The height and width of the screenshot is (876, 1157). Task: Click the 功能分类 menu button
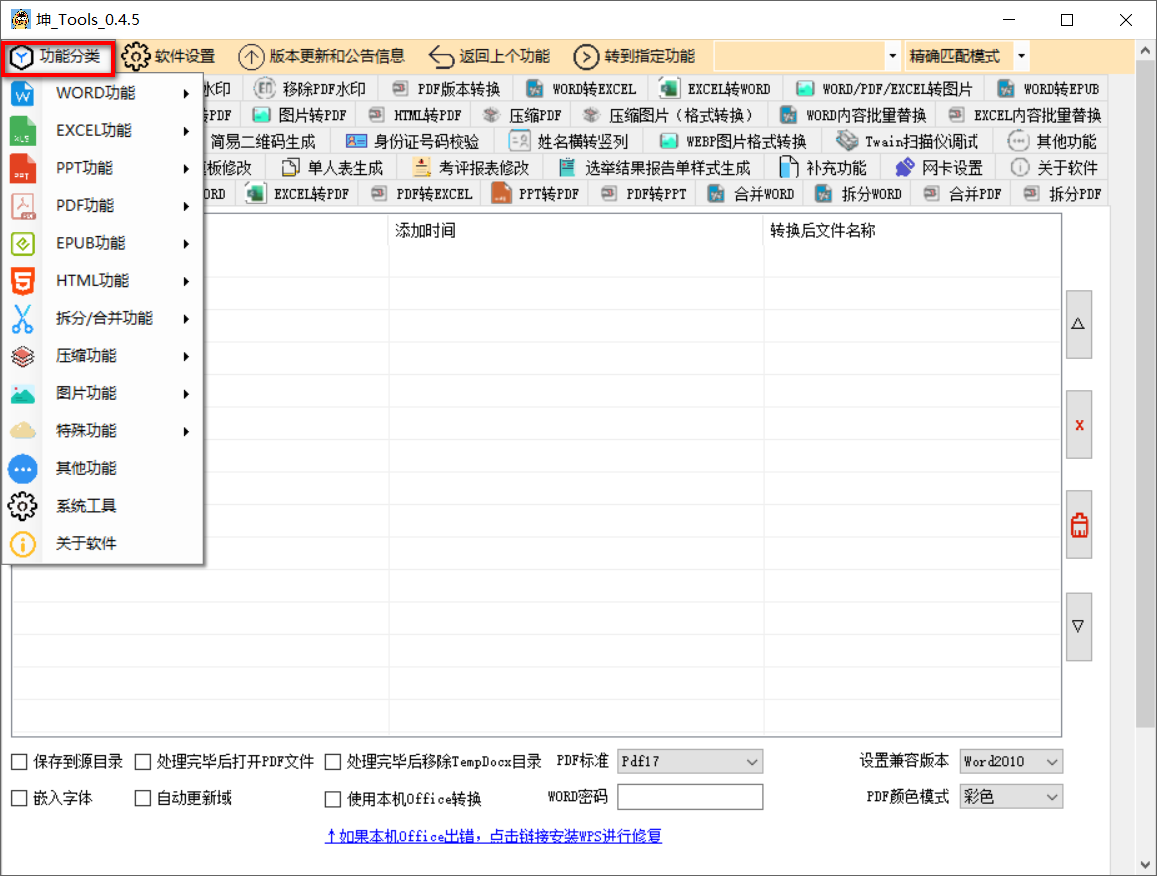tap(58, 57)
